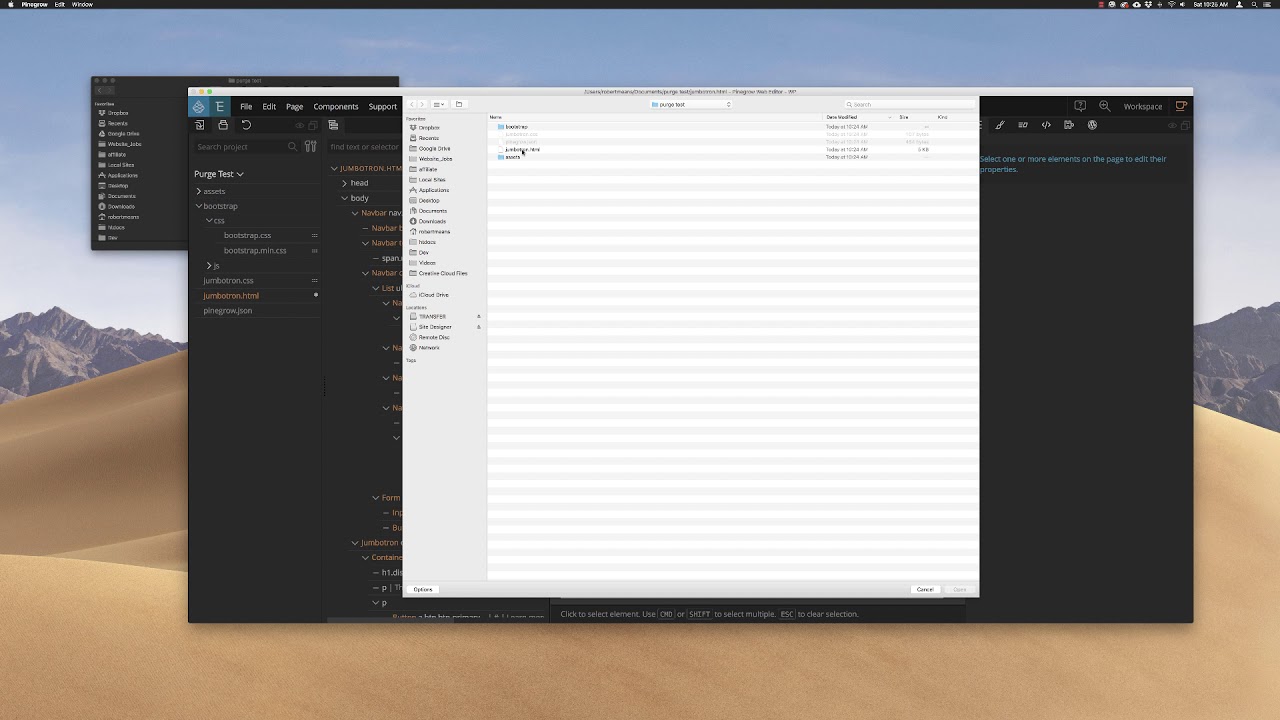Open the 'purge test' location dropdown in dialog
The image size is (1280, 720).
(x=691, y=104)
